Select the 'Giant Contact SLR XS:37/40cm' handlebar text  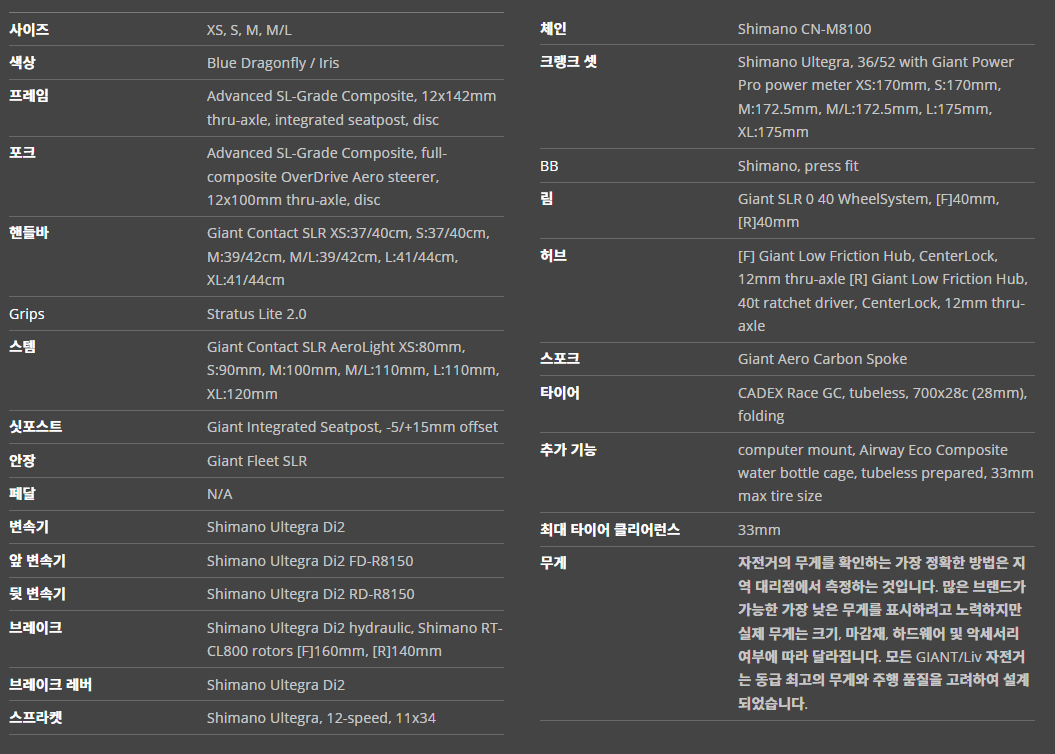coord(348,256)
